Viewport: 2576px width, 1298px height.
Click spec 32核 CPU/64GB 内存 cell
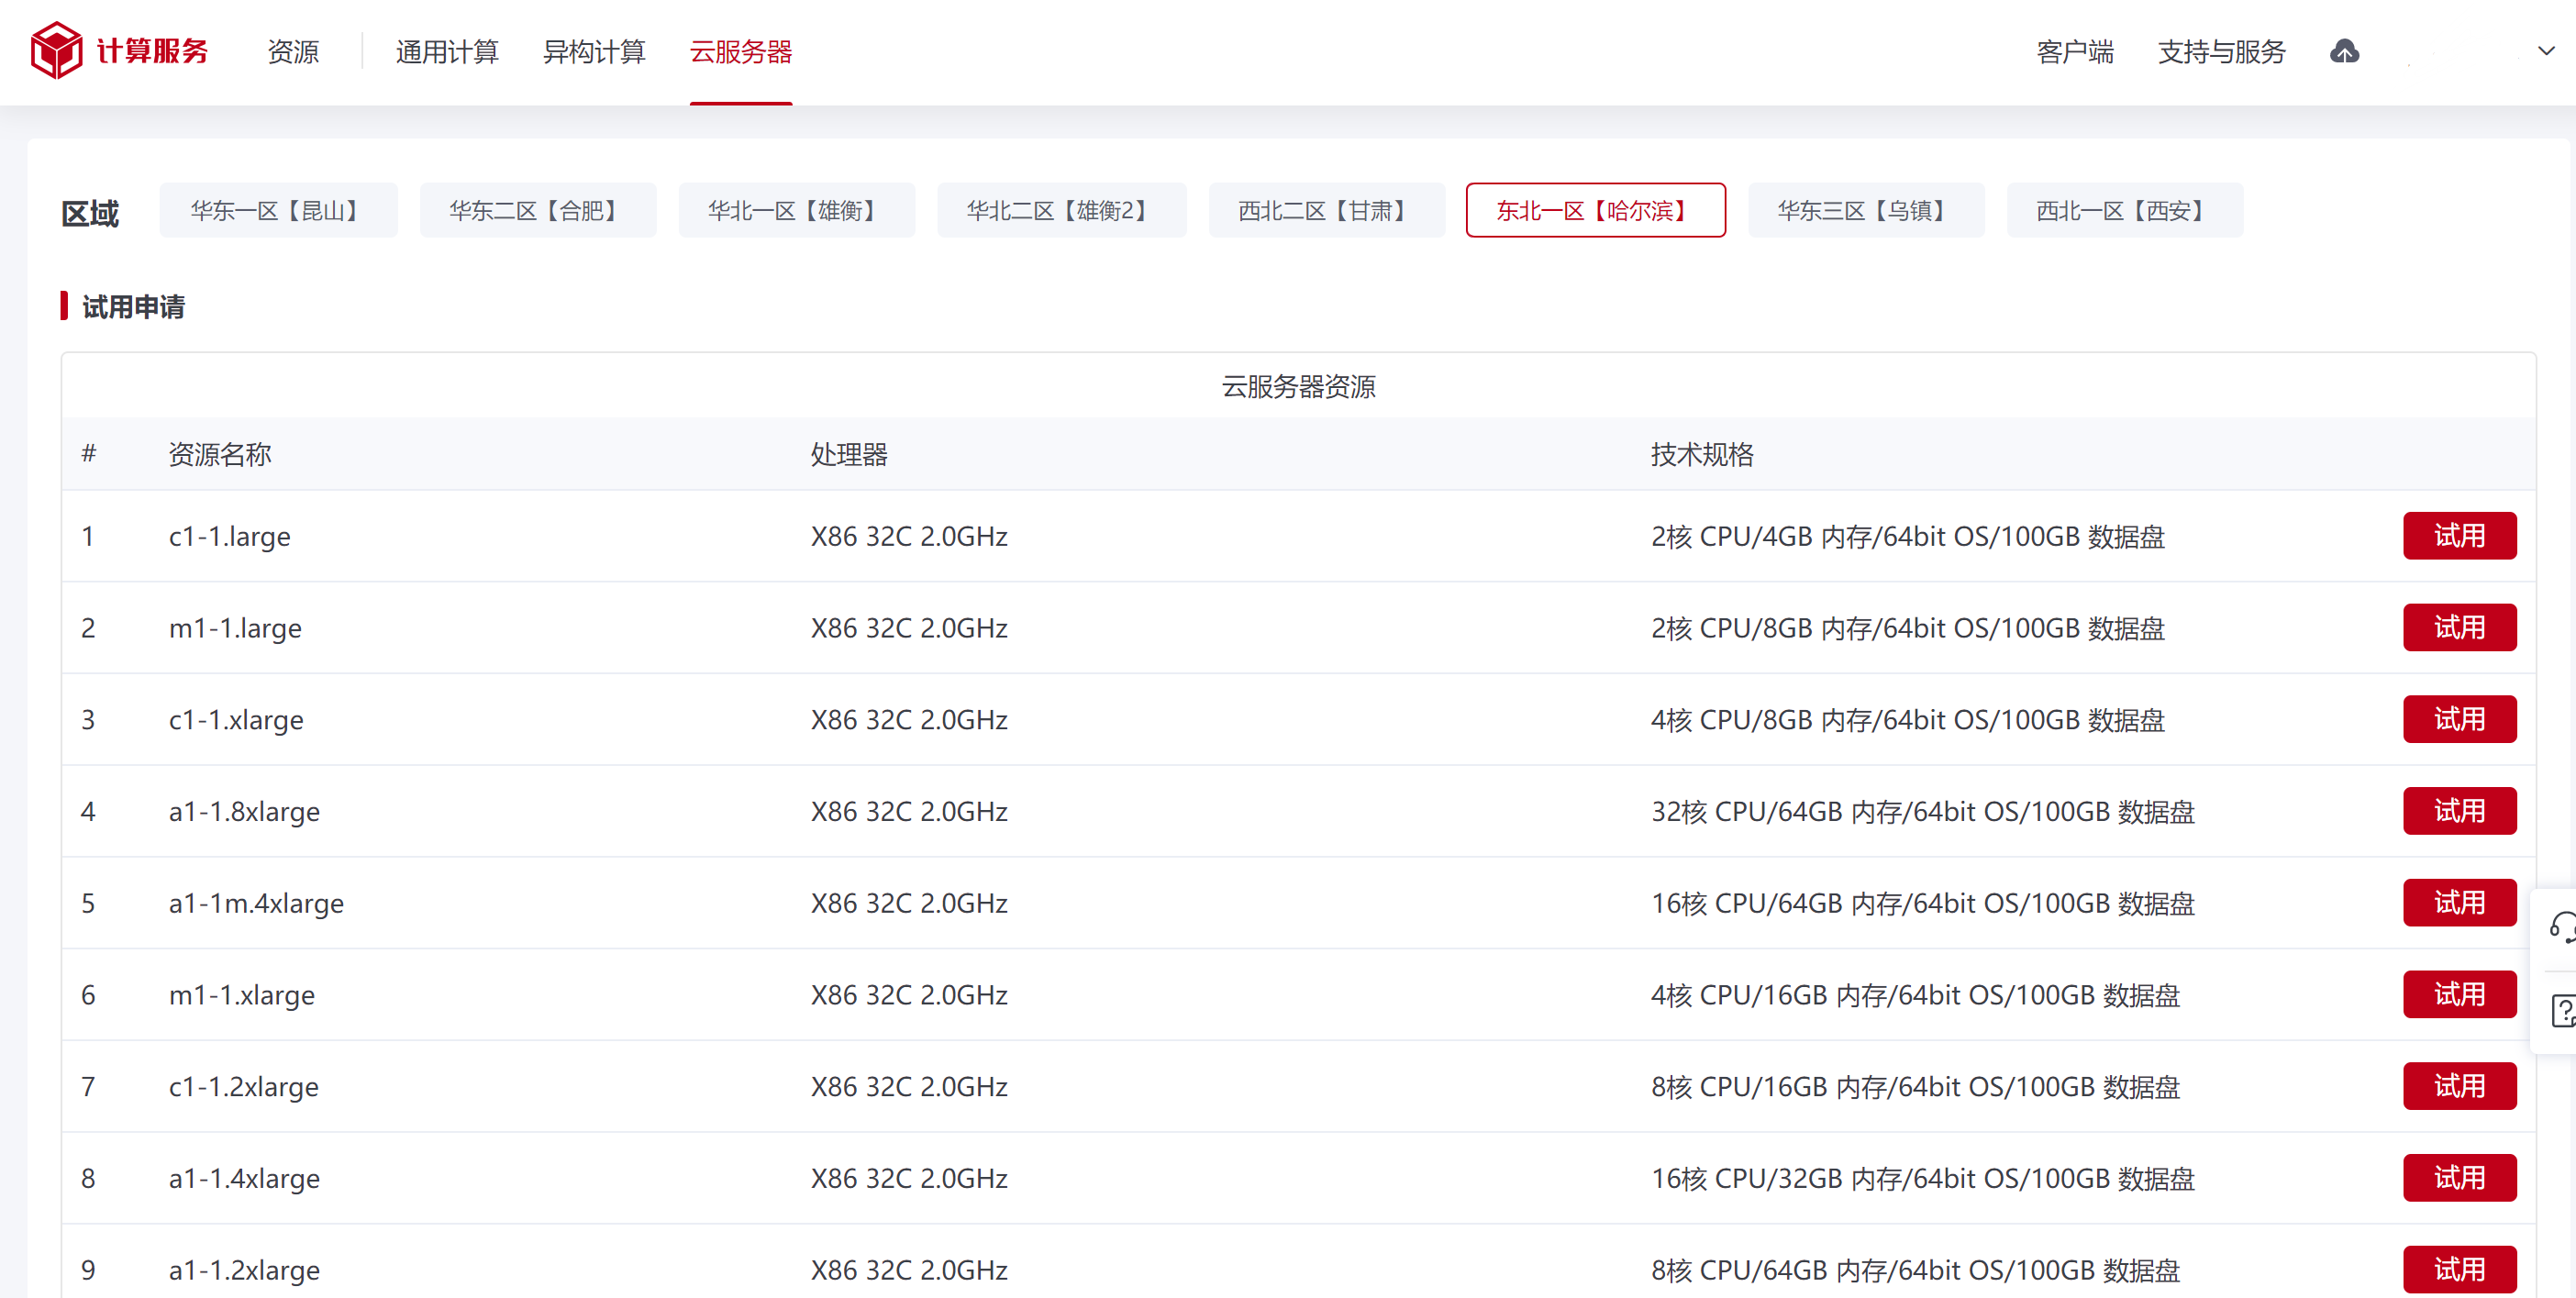tap(1923, 812)
